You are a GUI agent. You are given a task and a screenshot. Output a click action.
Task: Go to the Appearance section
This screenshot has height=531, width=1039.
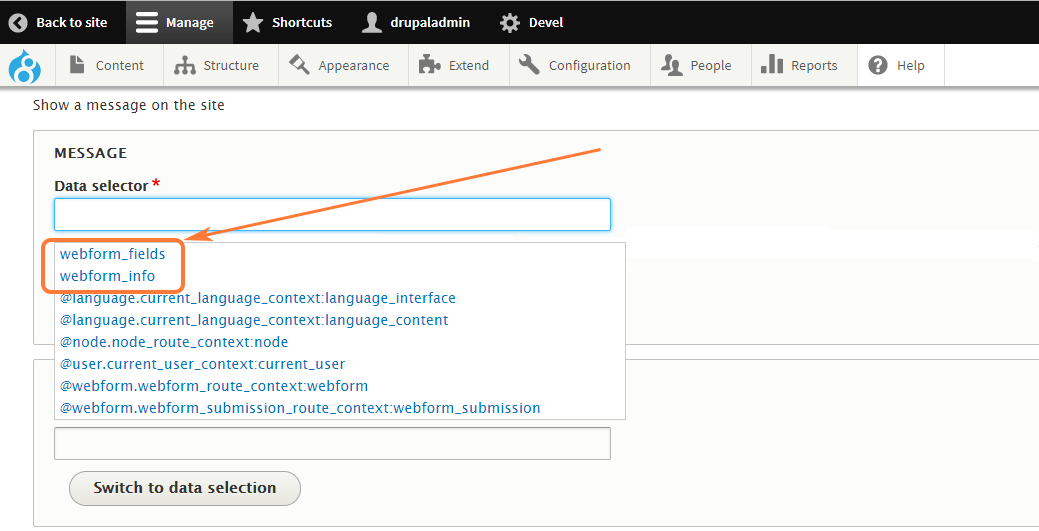(x=339, y=66)
